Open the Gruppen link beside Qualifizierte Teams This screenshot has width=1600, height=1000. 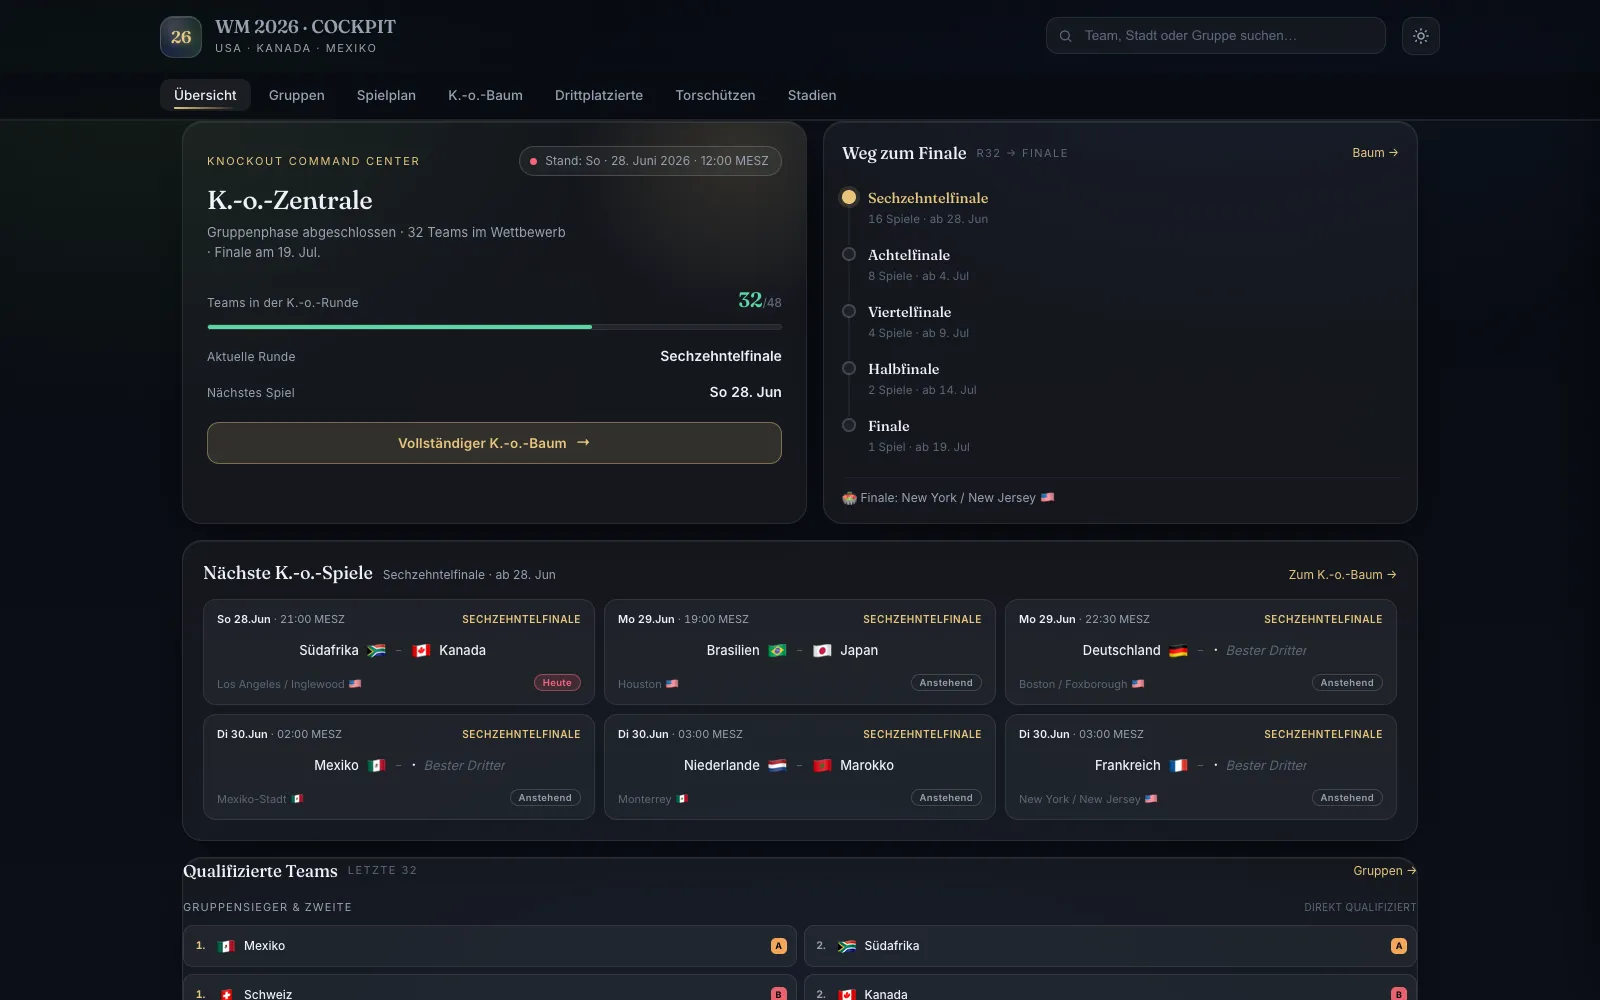[x=1385, y=871]
